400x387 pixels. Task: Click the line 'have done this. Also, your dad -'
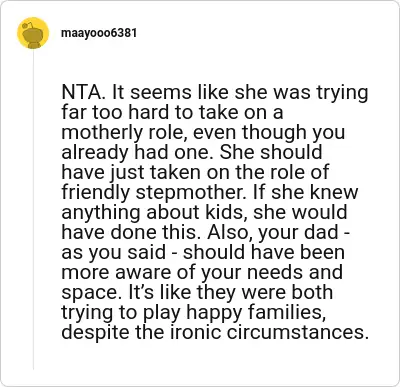click(206, 232)
